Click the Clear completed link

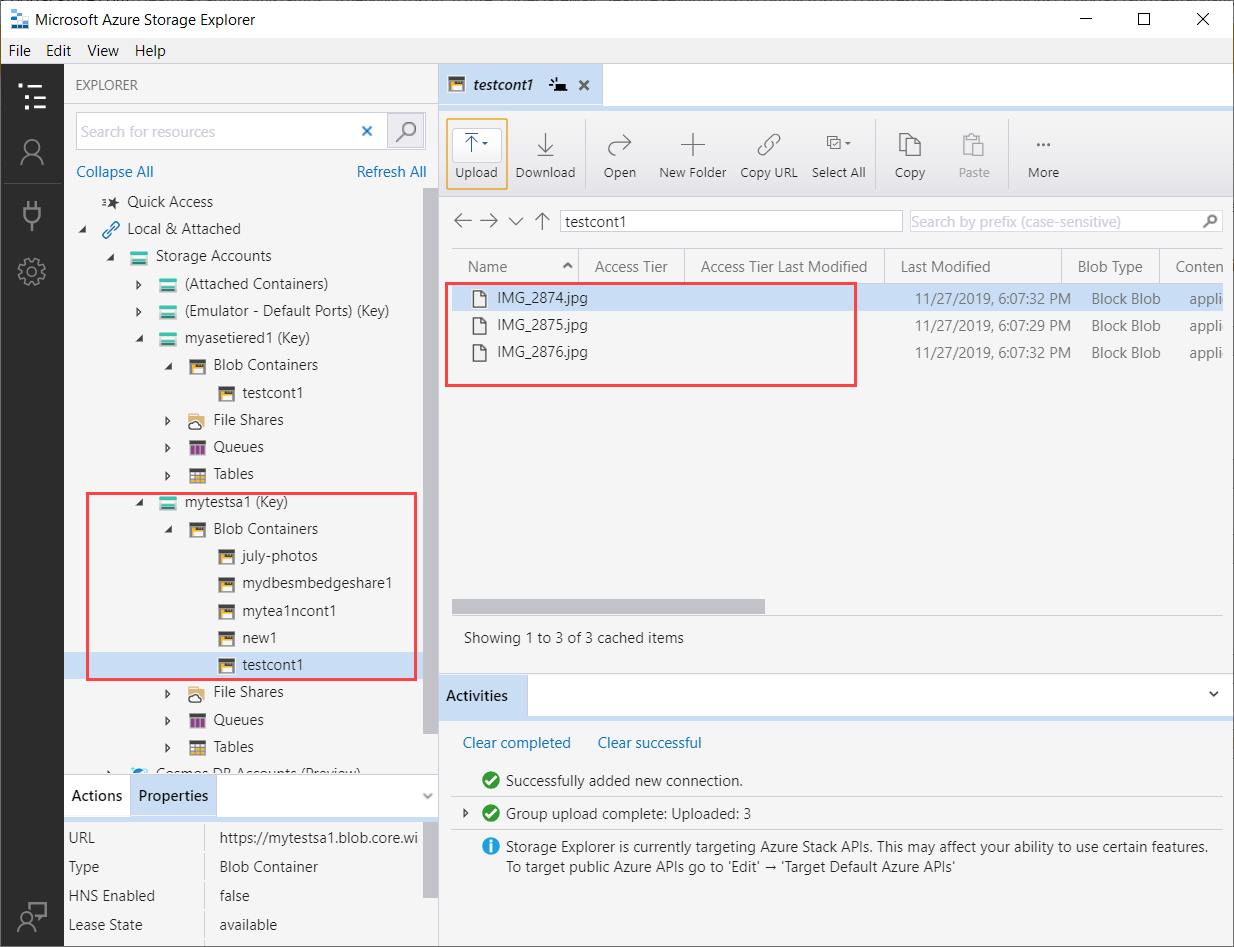click(x=517, y=743)
